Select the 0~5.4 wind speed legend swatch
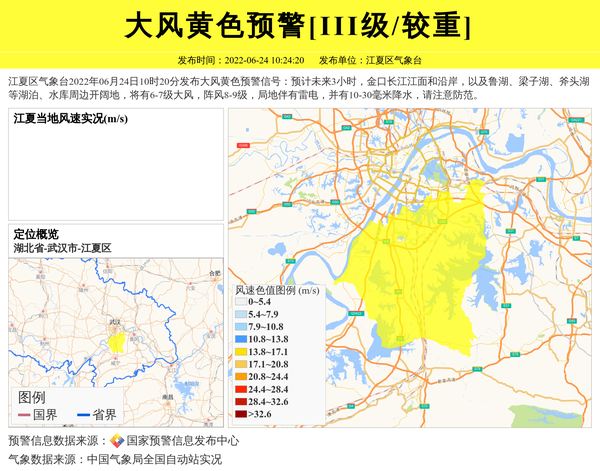This screenshot has height=471, width=600. pyautogui.click(x=240, y=301)
